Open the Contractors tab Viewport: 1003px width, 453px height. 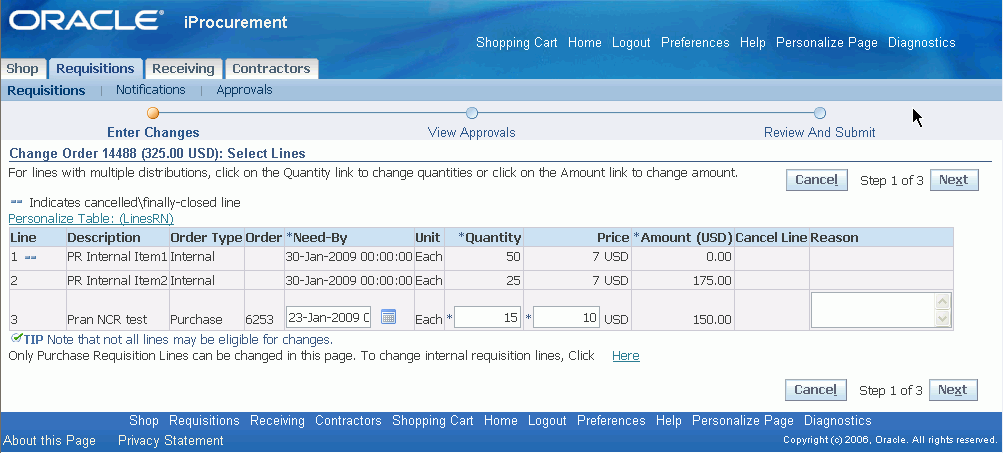pyautogui.click(x=271, y=68)
